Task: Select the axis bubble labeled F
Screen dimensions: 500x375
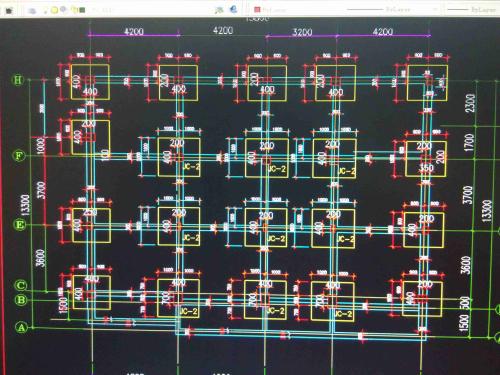Action: point(19,156)
